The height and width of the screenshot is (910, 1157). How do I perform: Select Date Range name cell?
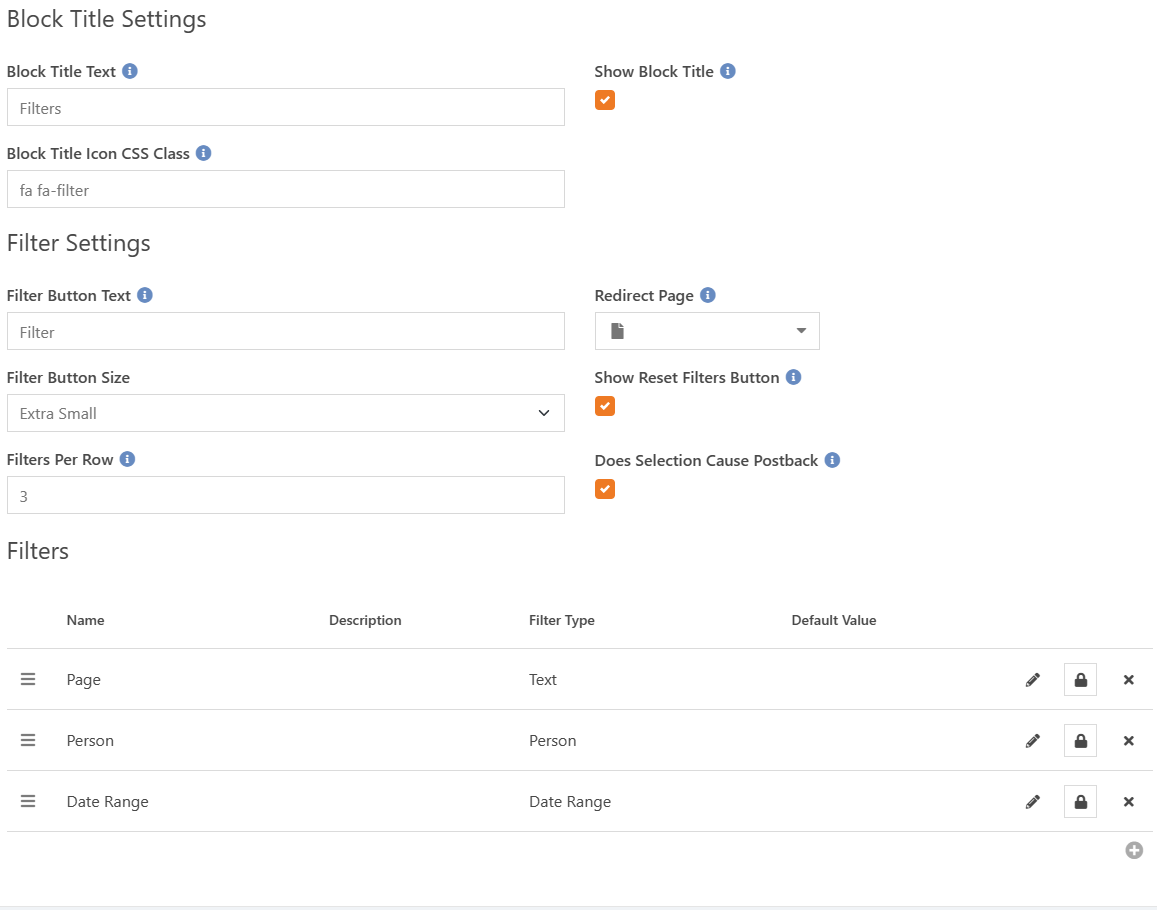[108, 802]
